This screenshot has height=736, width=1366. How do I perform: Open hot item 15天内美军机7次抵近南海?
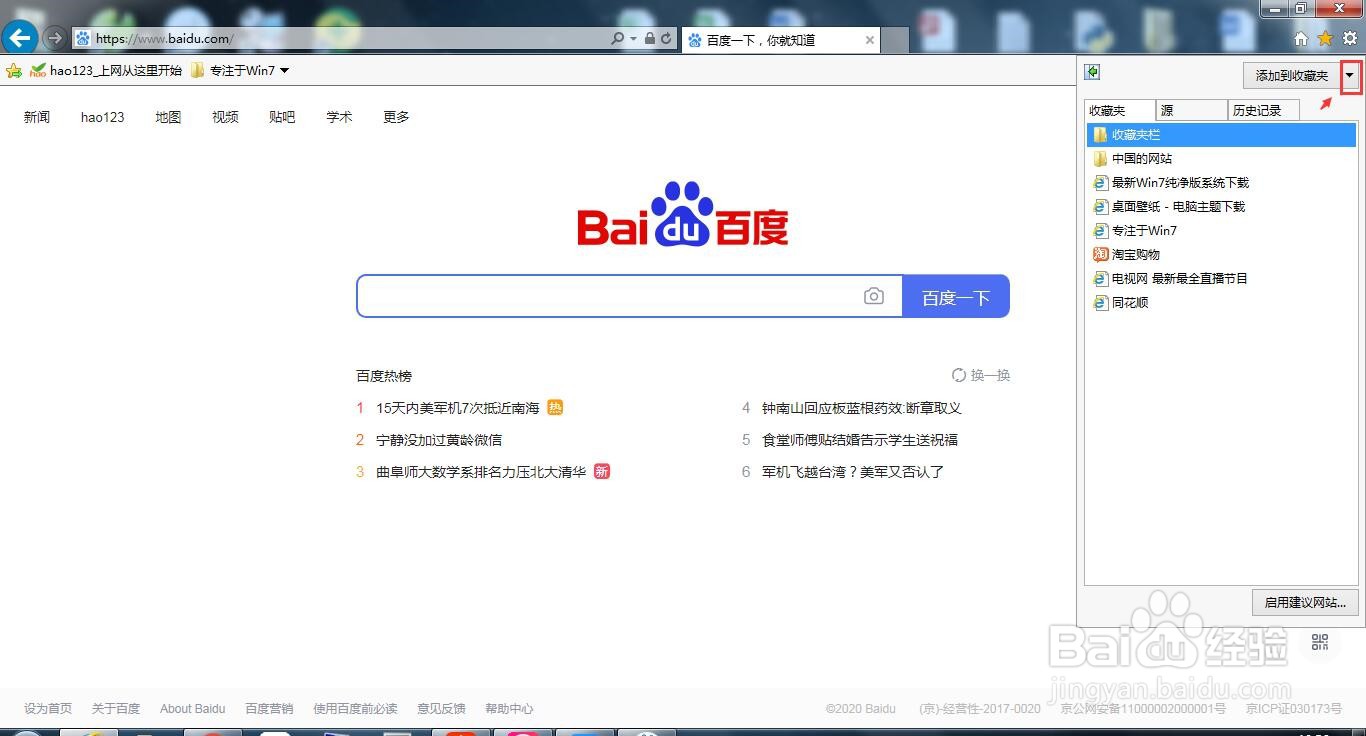458,408
